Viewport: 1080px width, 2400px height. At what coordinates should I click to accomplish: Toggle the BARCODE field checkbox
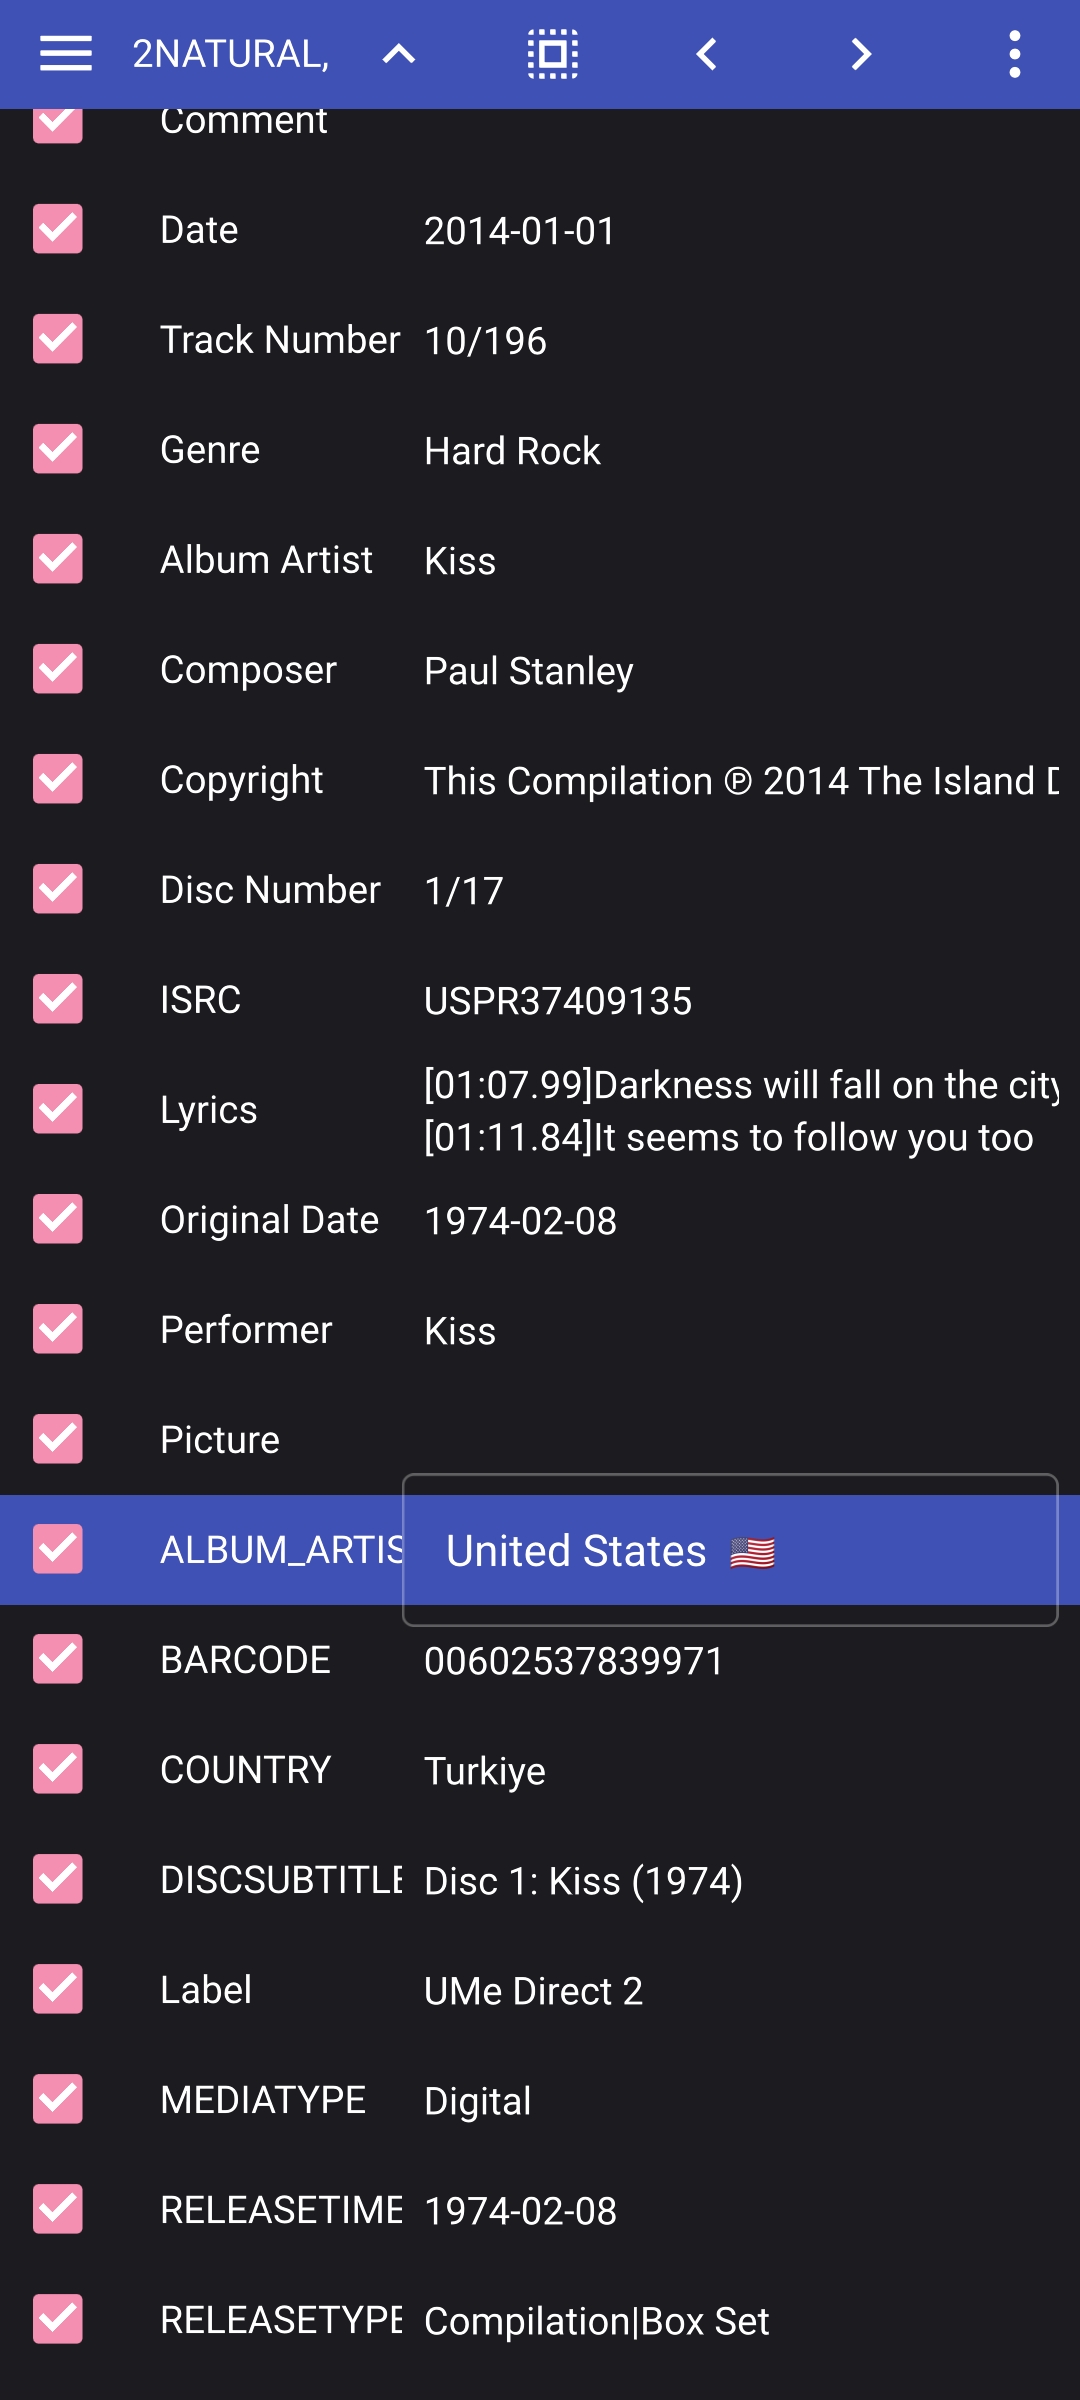pyautogui.click(x=58, y=1660)
